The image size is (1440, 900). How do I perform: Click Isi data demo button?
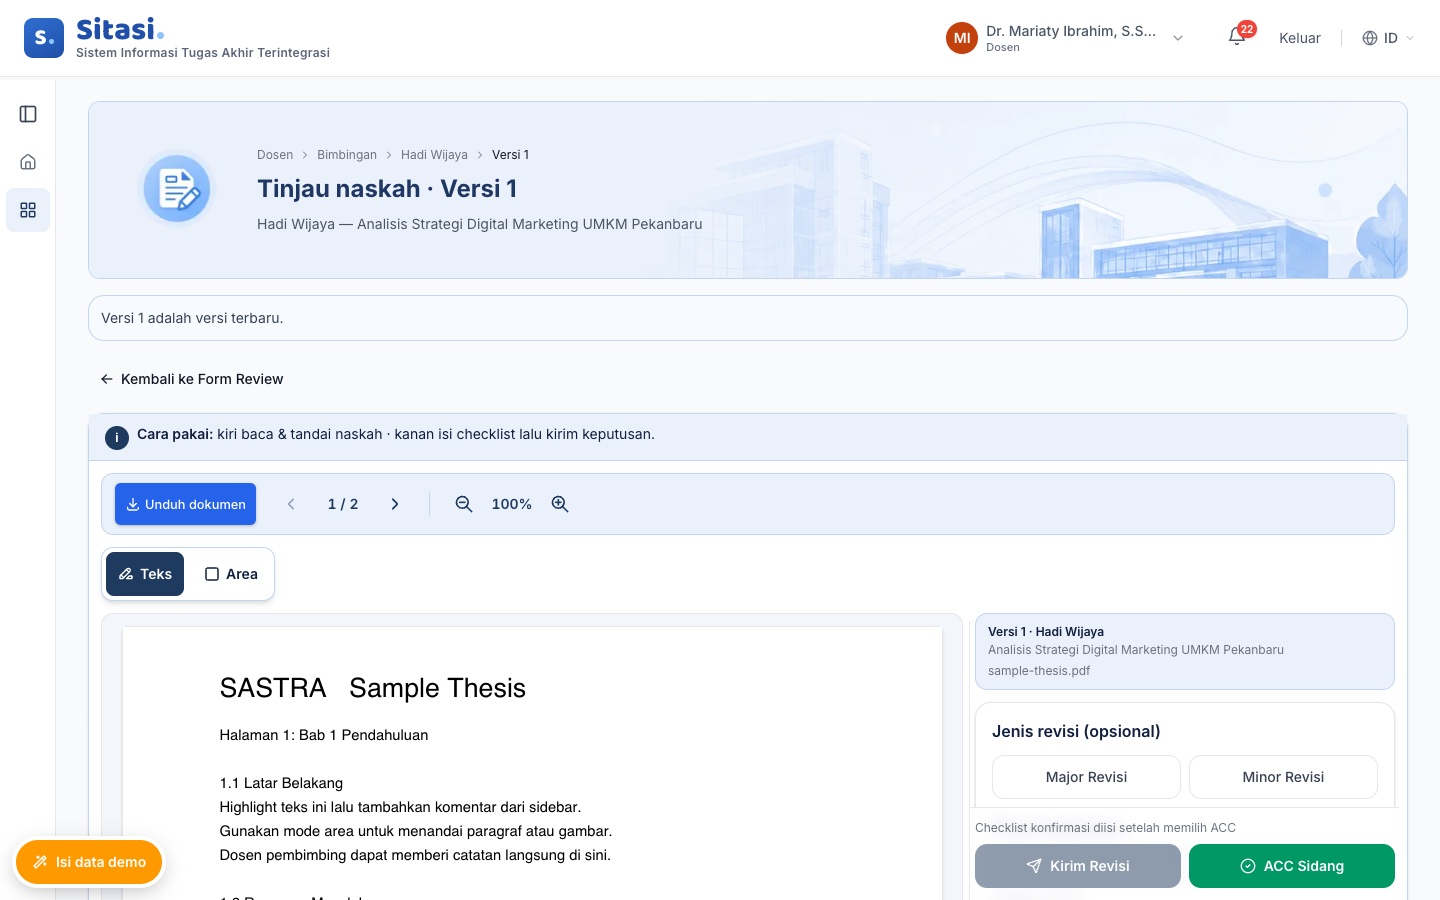89,862
